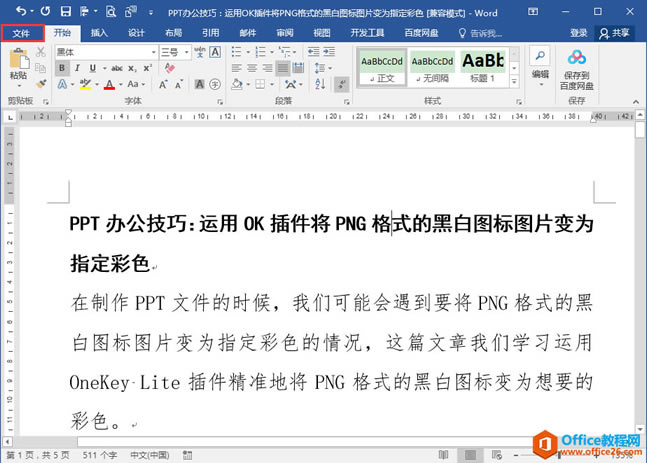
Task: Click the Cut scissors icon
Action: click(x=40, y=52)
